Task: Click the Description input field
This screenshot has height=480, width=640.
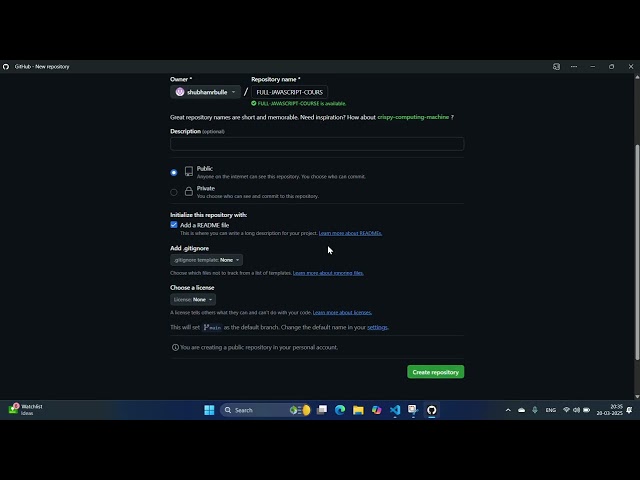Action: (317, 144)
